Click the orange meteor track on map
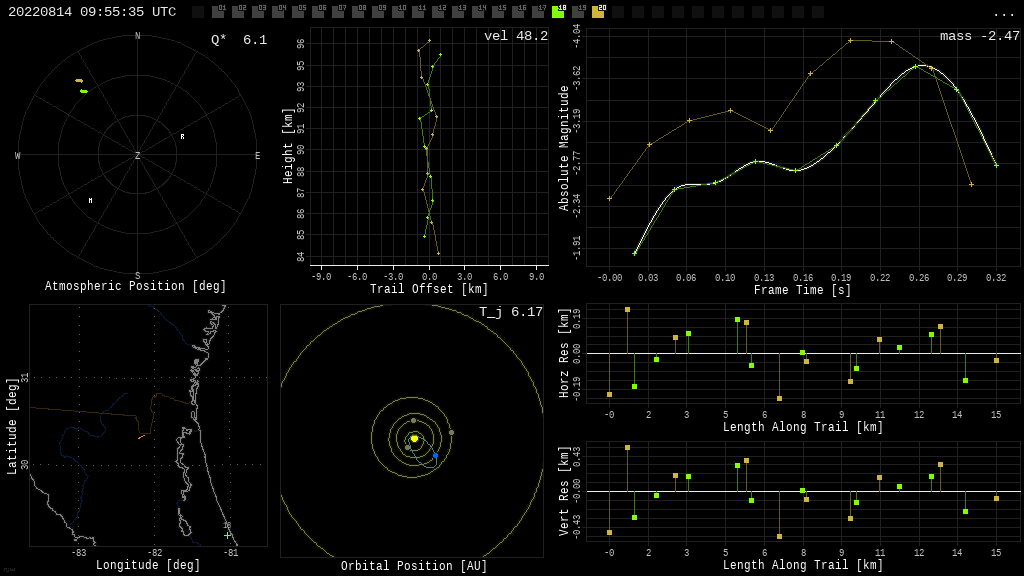 142,436
